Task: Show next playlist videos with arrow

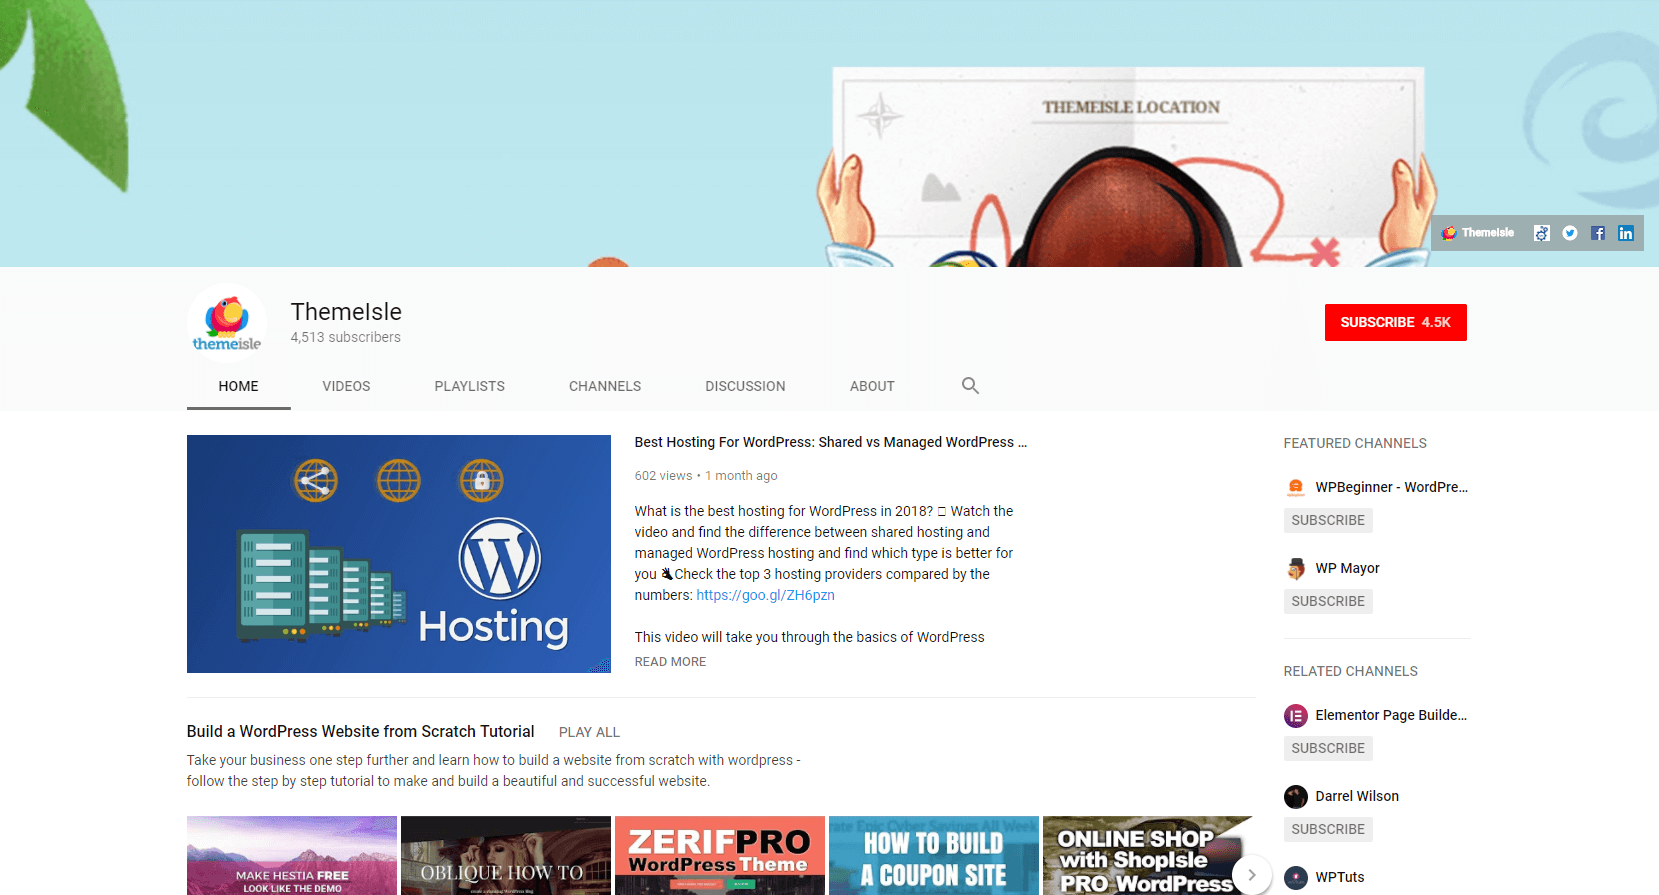Action: point(1251,874)
